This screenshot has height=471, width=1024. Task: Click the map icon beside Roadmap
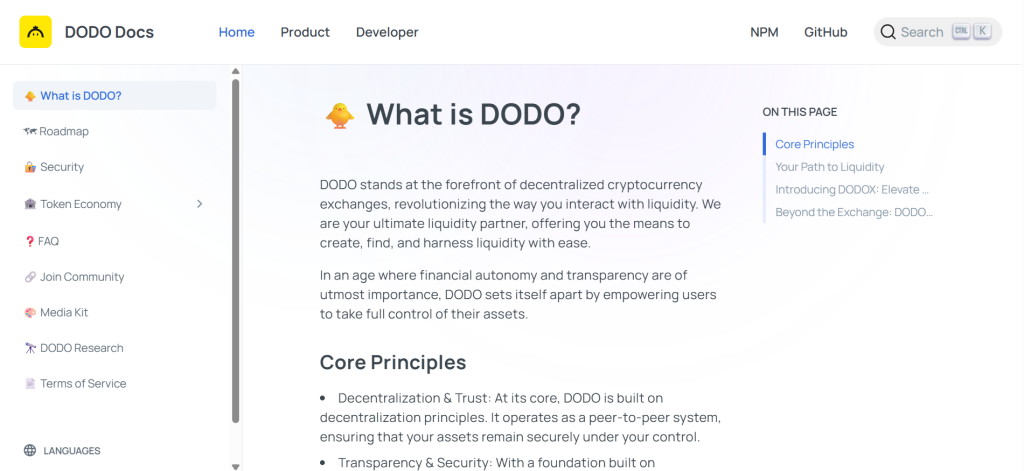tap(30, 131)
